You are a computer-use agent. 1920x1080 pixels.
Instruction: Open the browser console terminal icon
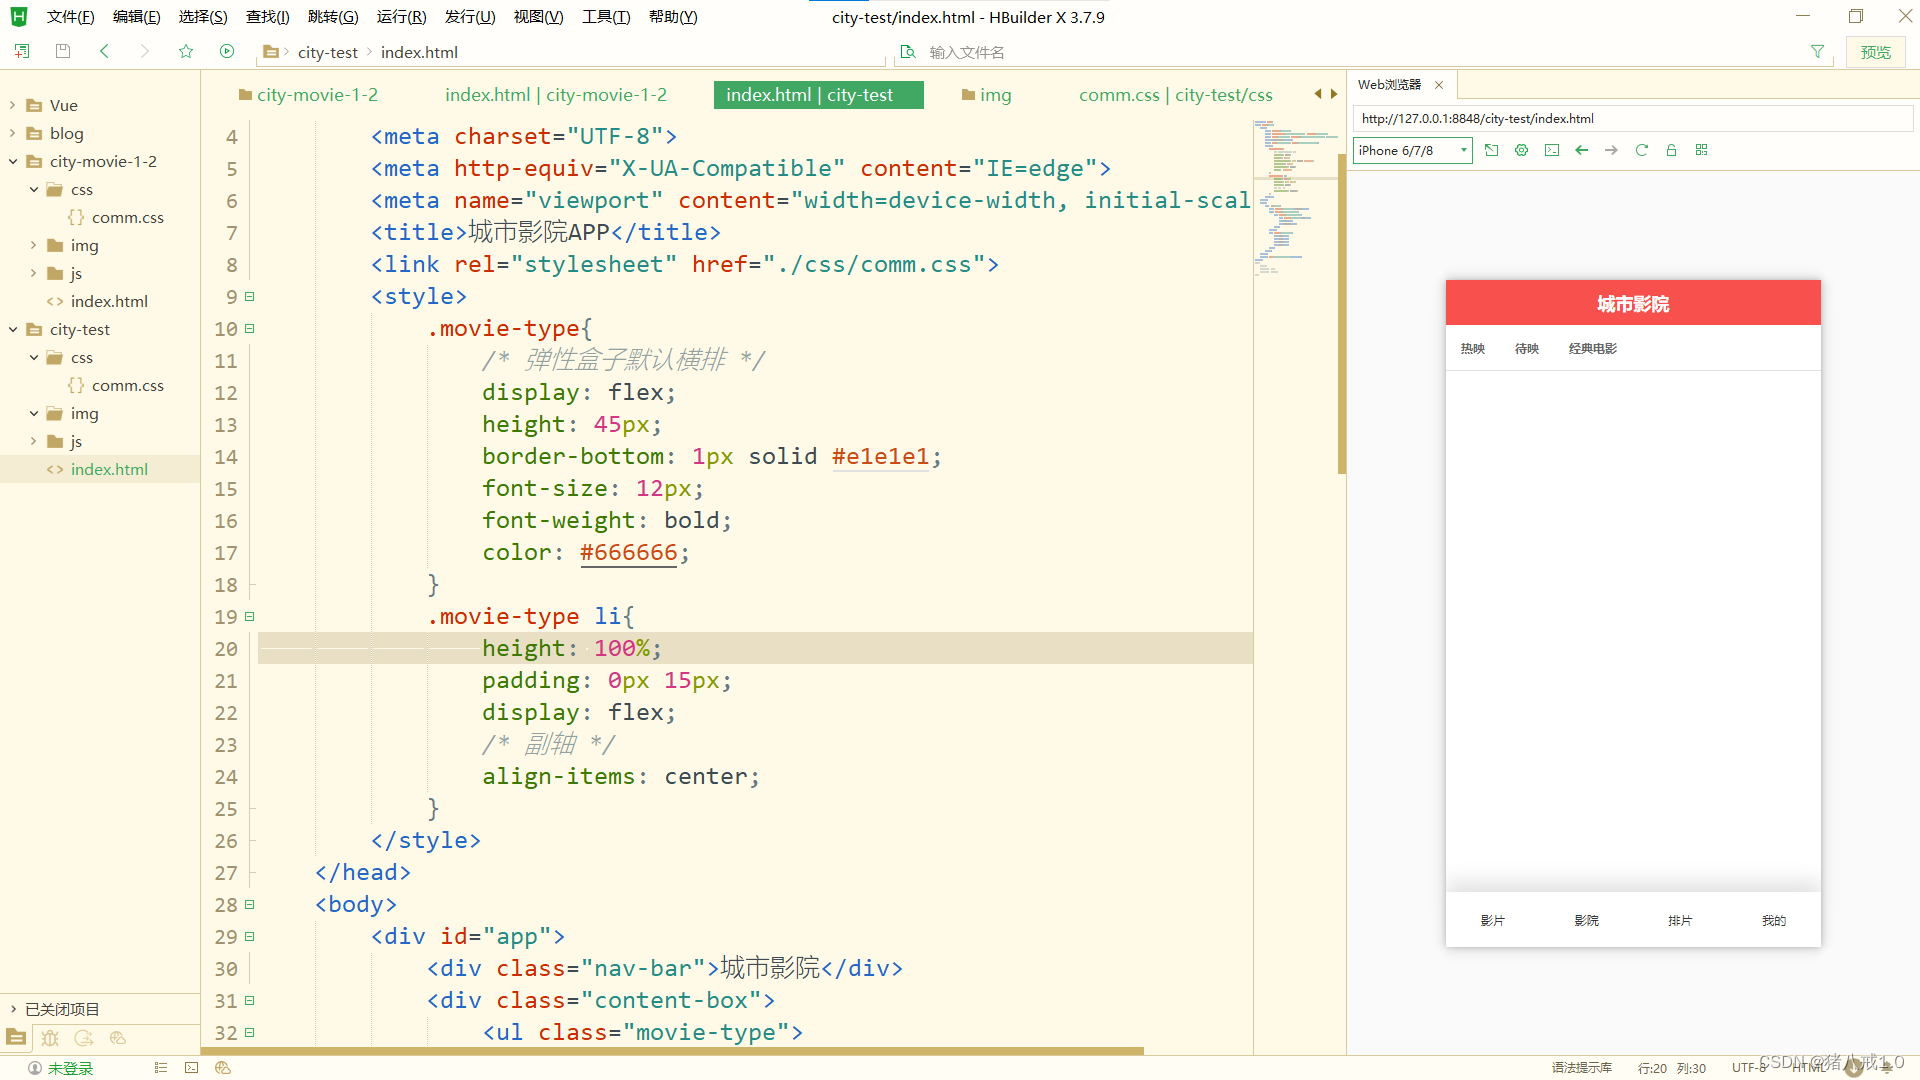[x=1551, y=150]
